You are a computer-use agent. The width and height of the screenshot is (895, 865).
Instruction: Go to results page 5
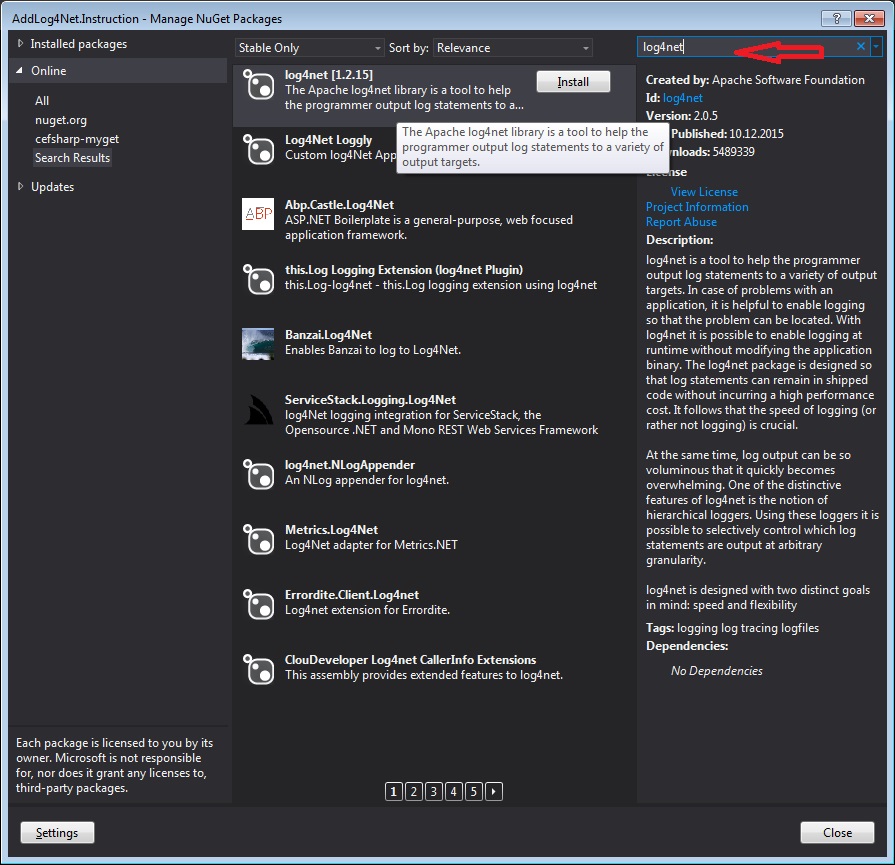coord(474,791)
